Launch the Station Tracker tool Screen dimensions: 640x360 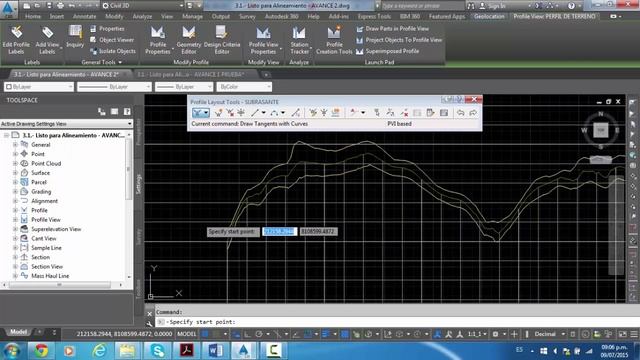(x=299, y=40)
